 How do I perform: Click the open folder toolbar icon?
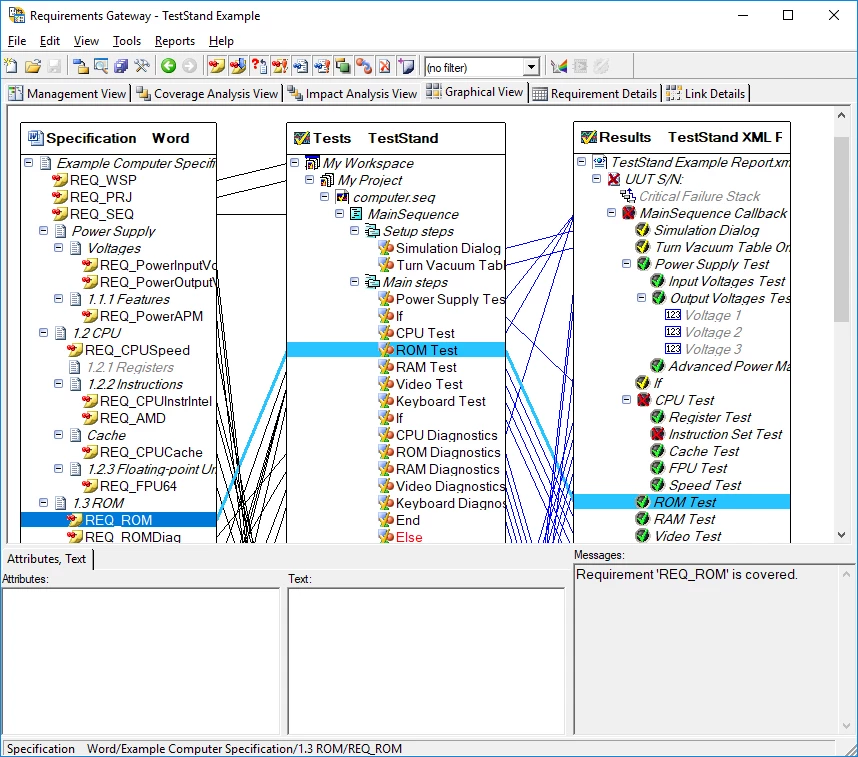[x=33, y=66]
